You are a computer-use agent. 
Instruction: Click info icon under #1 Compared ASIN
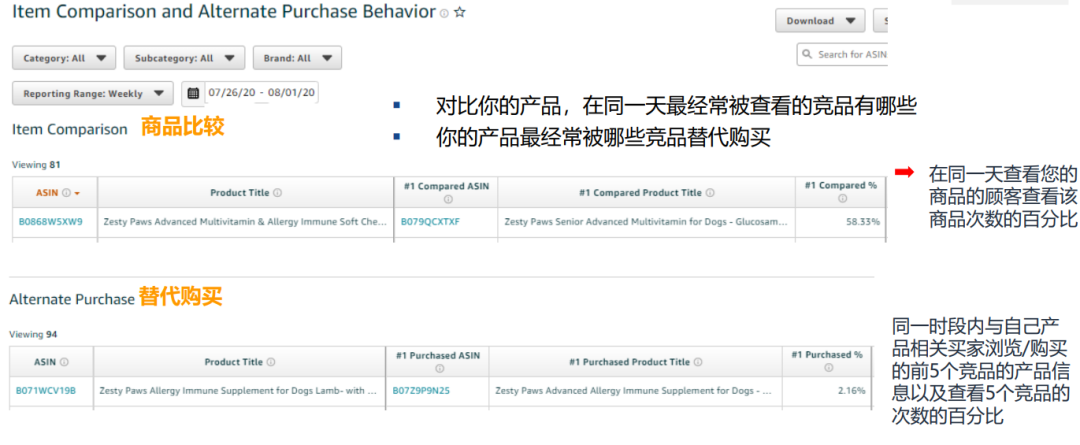click(447, 200)
